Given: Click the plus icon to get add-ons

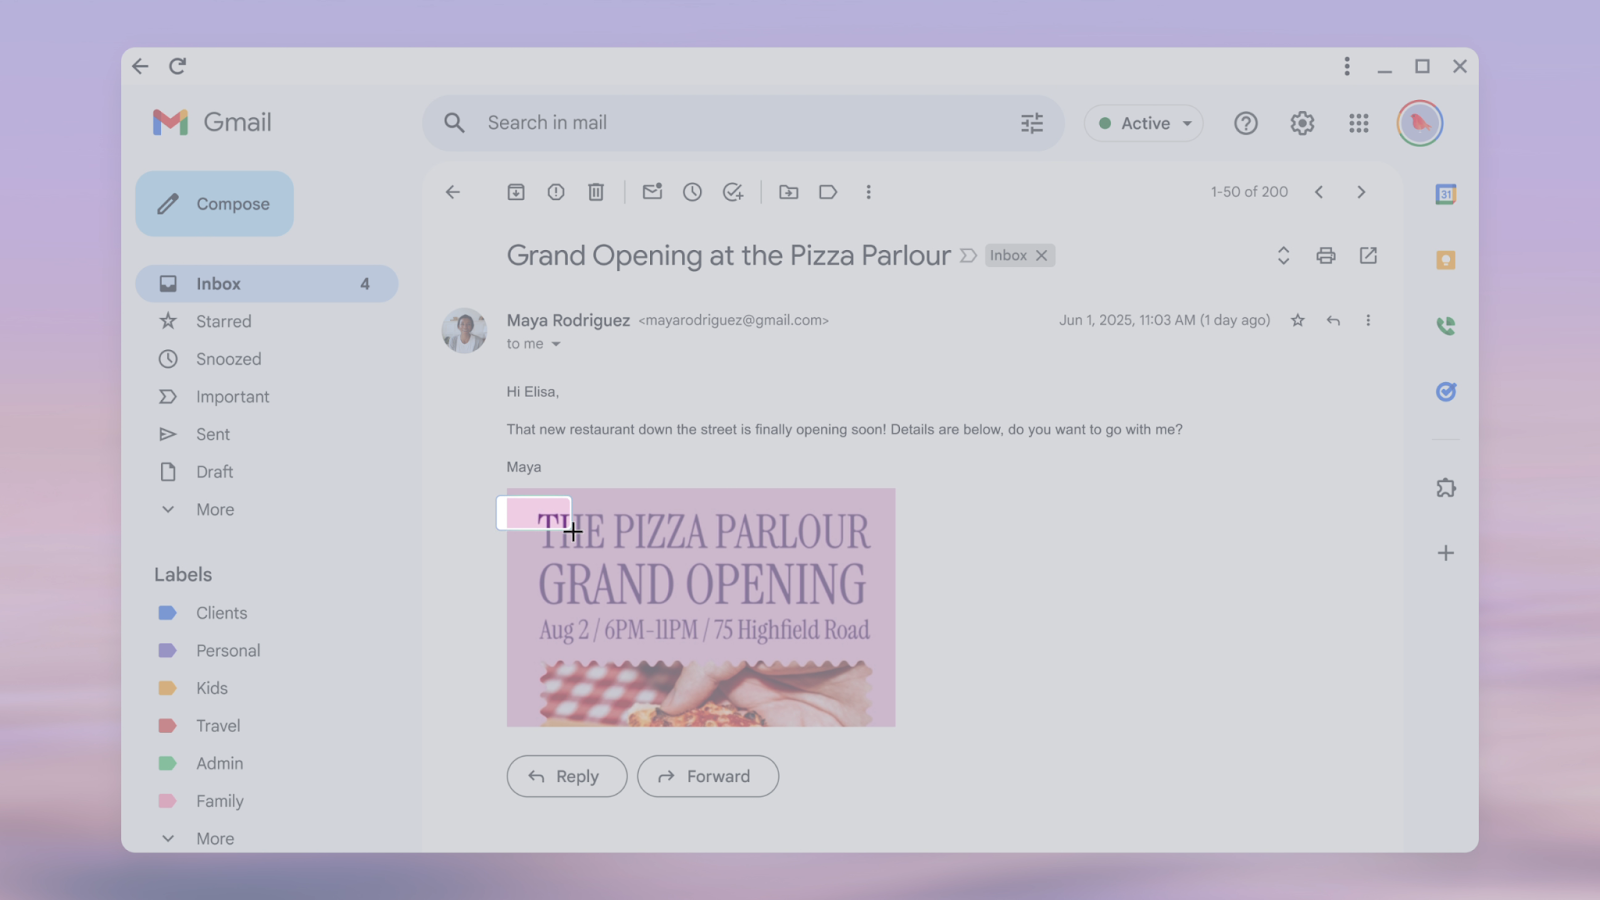Looking at the screenshot, I should [x=1446, y=553].
